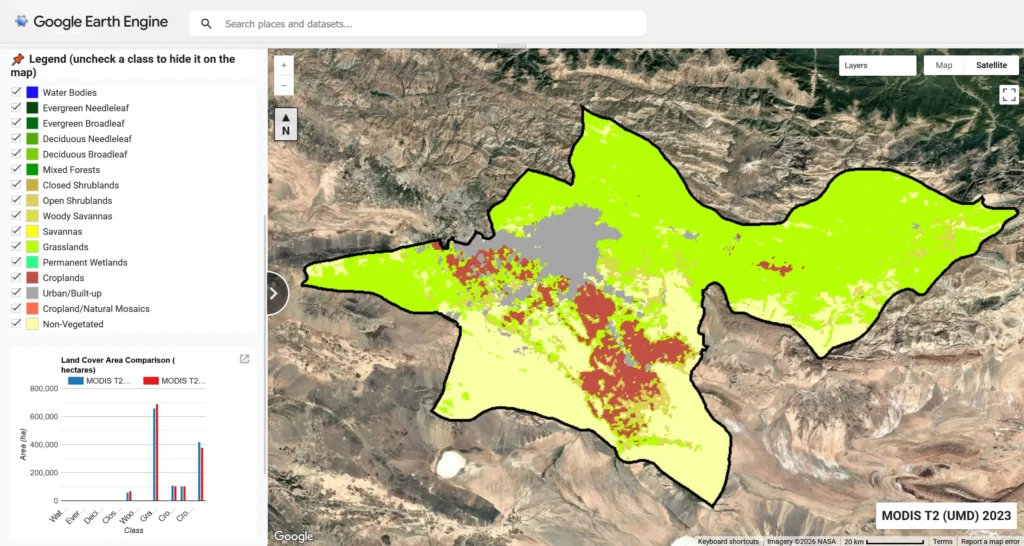Screen dimensions: 1024x546
Task: Click the tall Grasslands bar in chart
Action: point(155,453)
